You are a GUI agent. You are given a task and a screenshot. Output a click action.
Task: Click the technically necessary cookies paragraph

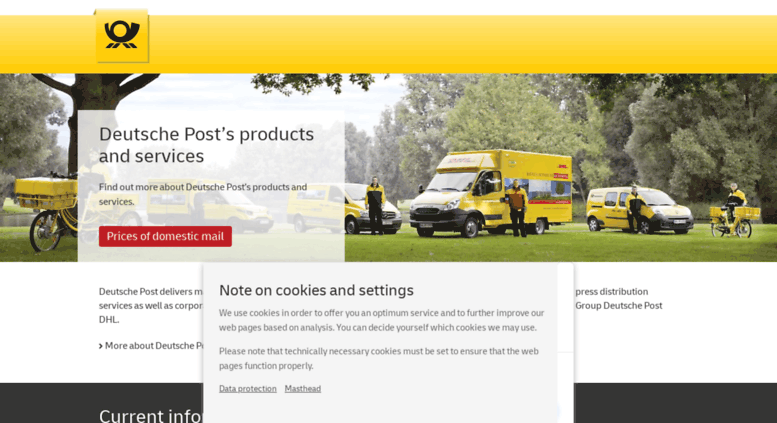[379, 358]
